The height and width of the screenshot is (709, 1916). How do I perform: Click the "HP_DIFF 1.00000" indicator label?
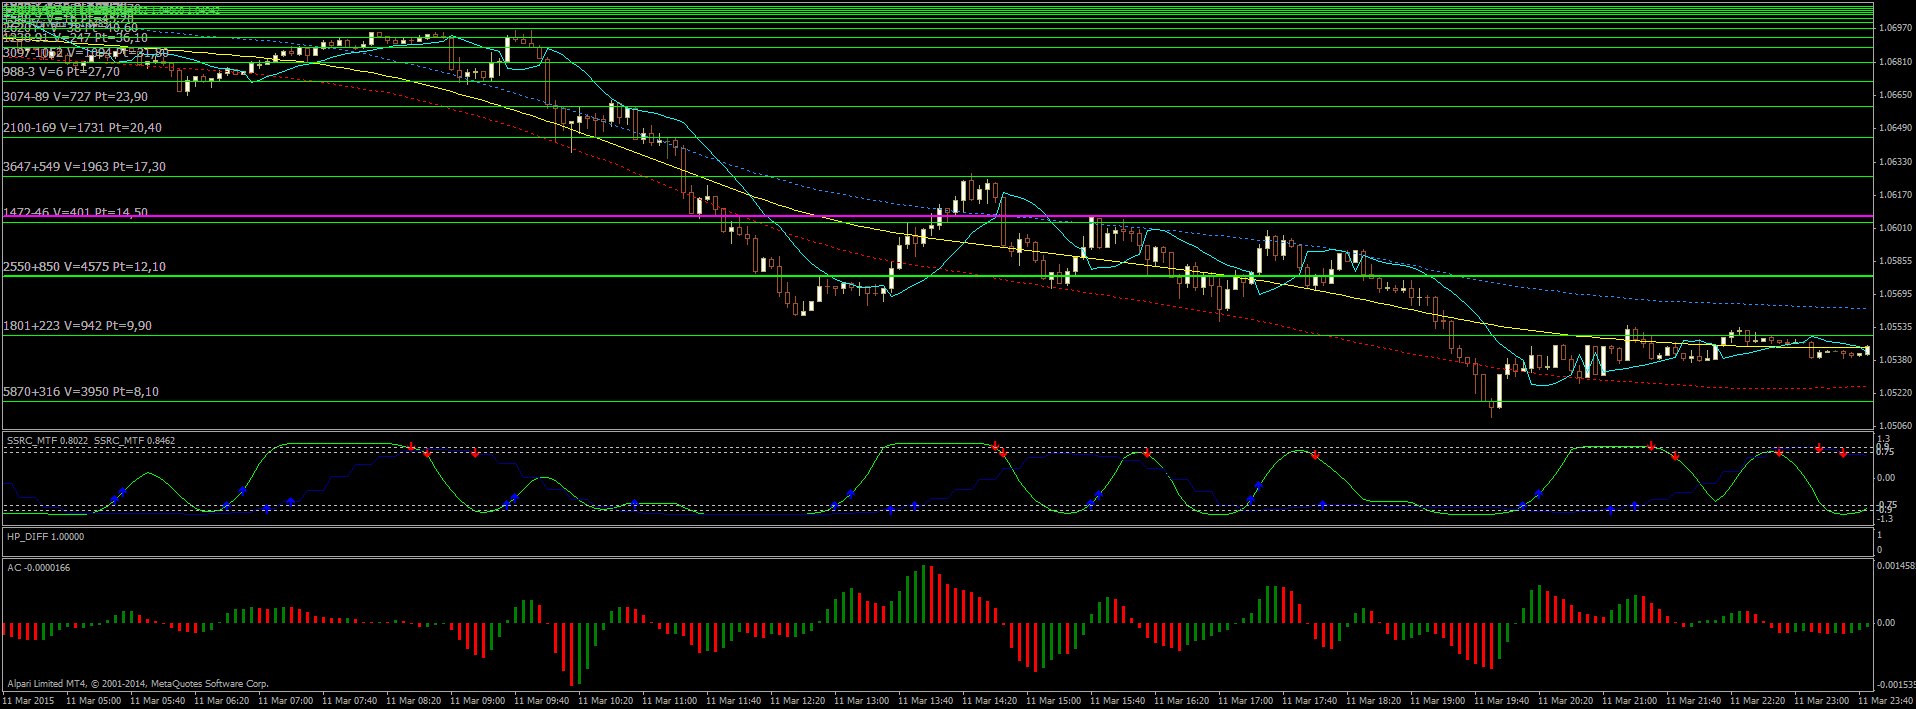[45, 537]
